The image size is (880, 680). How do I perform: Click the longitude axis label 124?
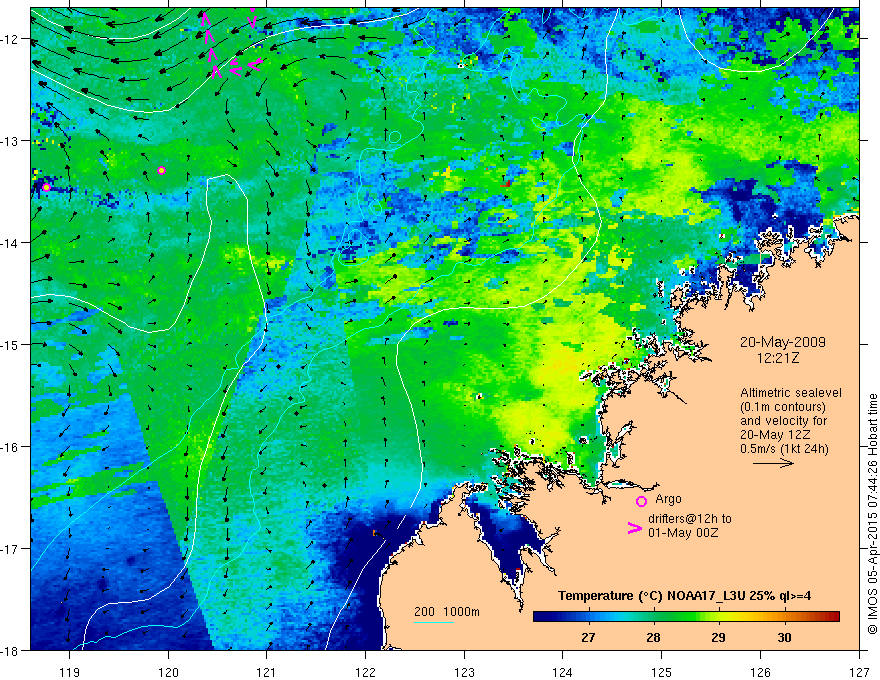[x=563, y=673]
